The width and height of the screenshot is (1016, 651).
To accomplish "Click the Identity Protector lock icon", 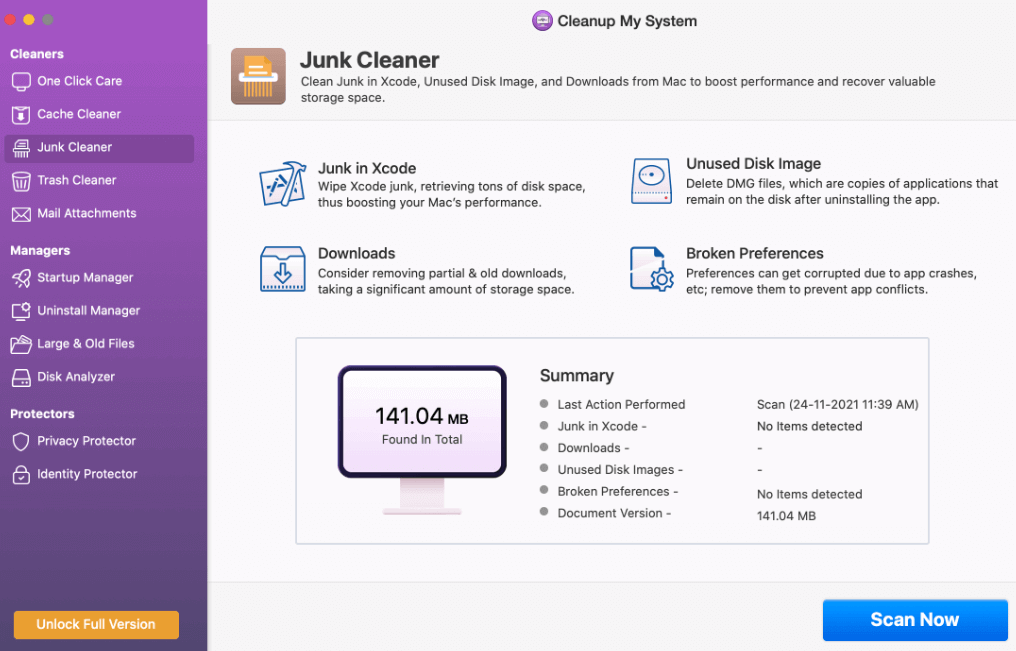I will 21,474.
